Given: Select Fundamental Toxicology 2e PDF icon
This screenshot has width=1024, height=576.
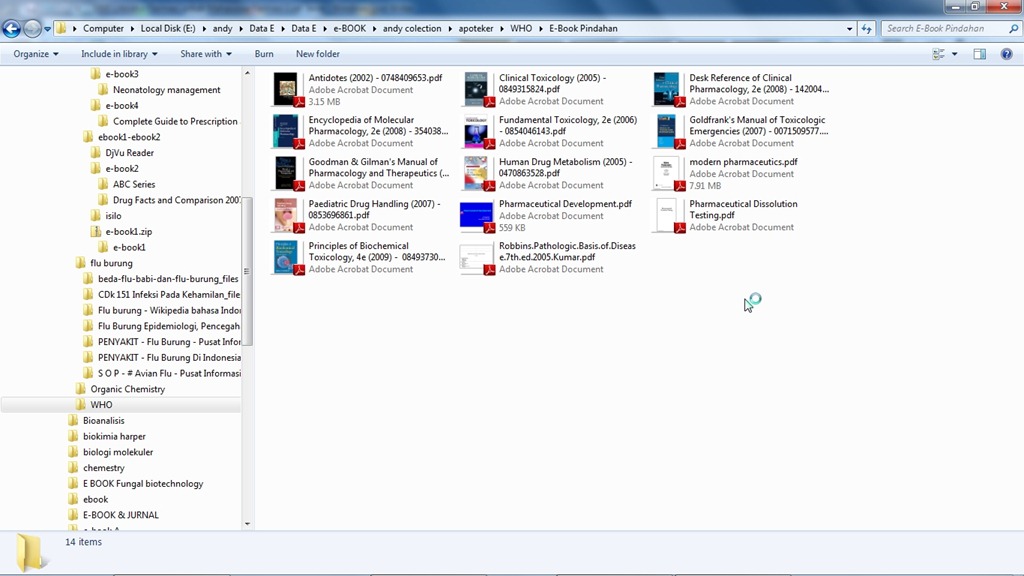Looking at the screenshot, I should (477, 131).
